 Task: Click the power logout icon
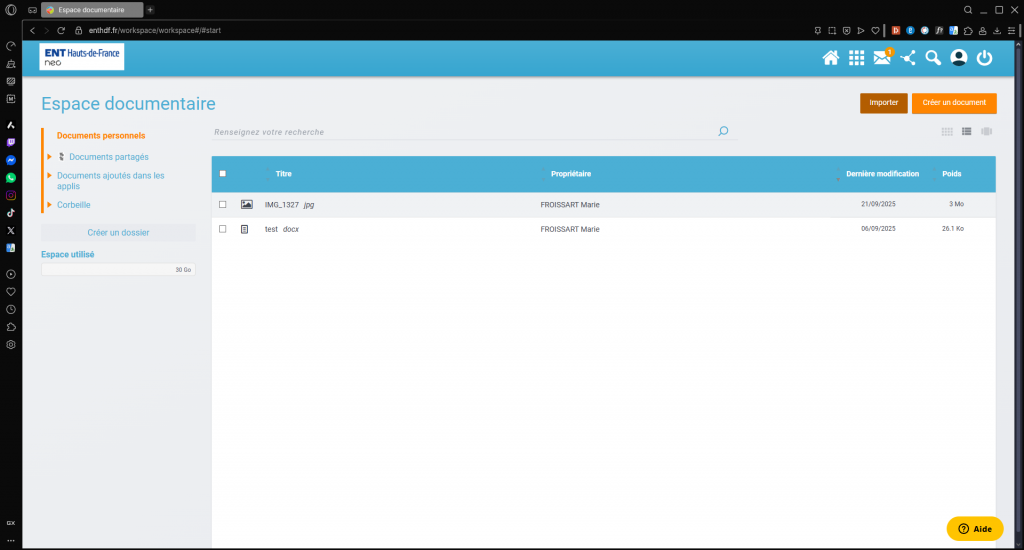click(985, 58)
